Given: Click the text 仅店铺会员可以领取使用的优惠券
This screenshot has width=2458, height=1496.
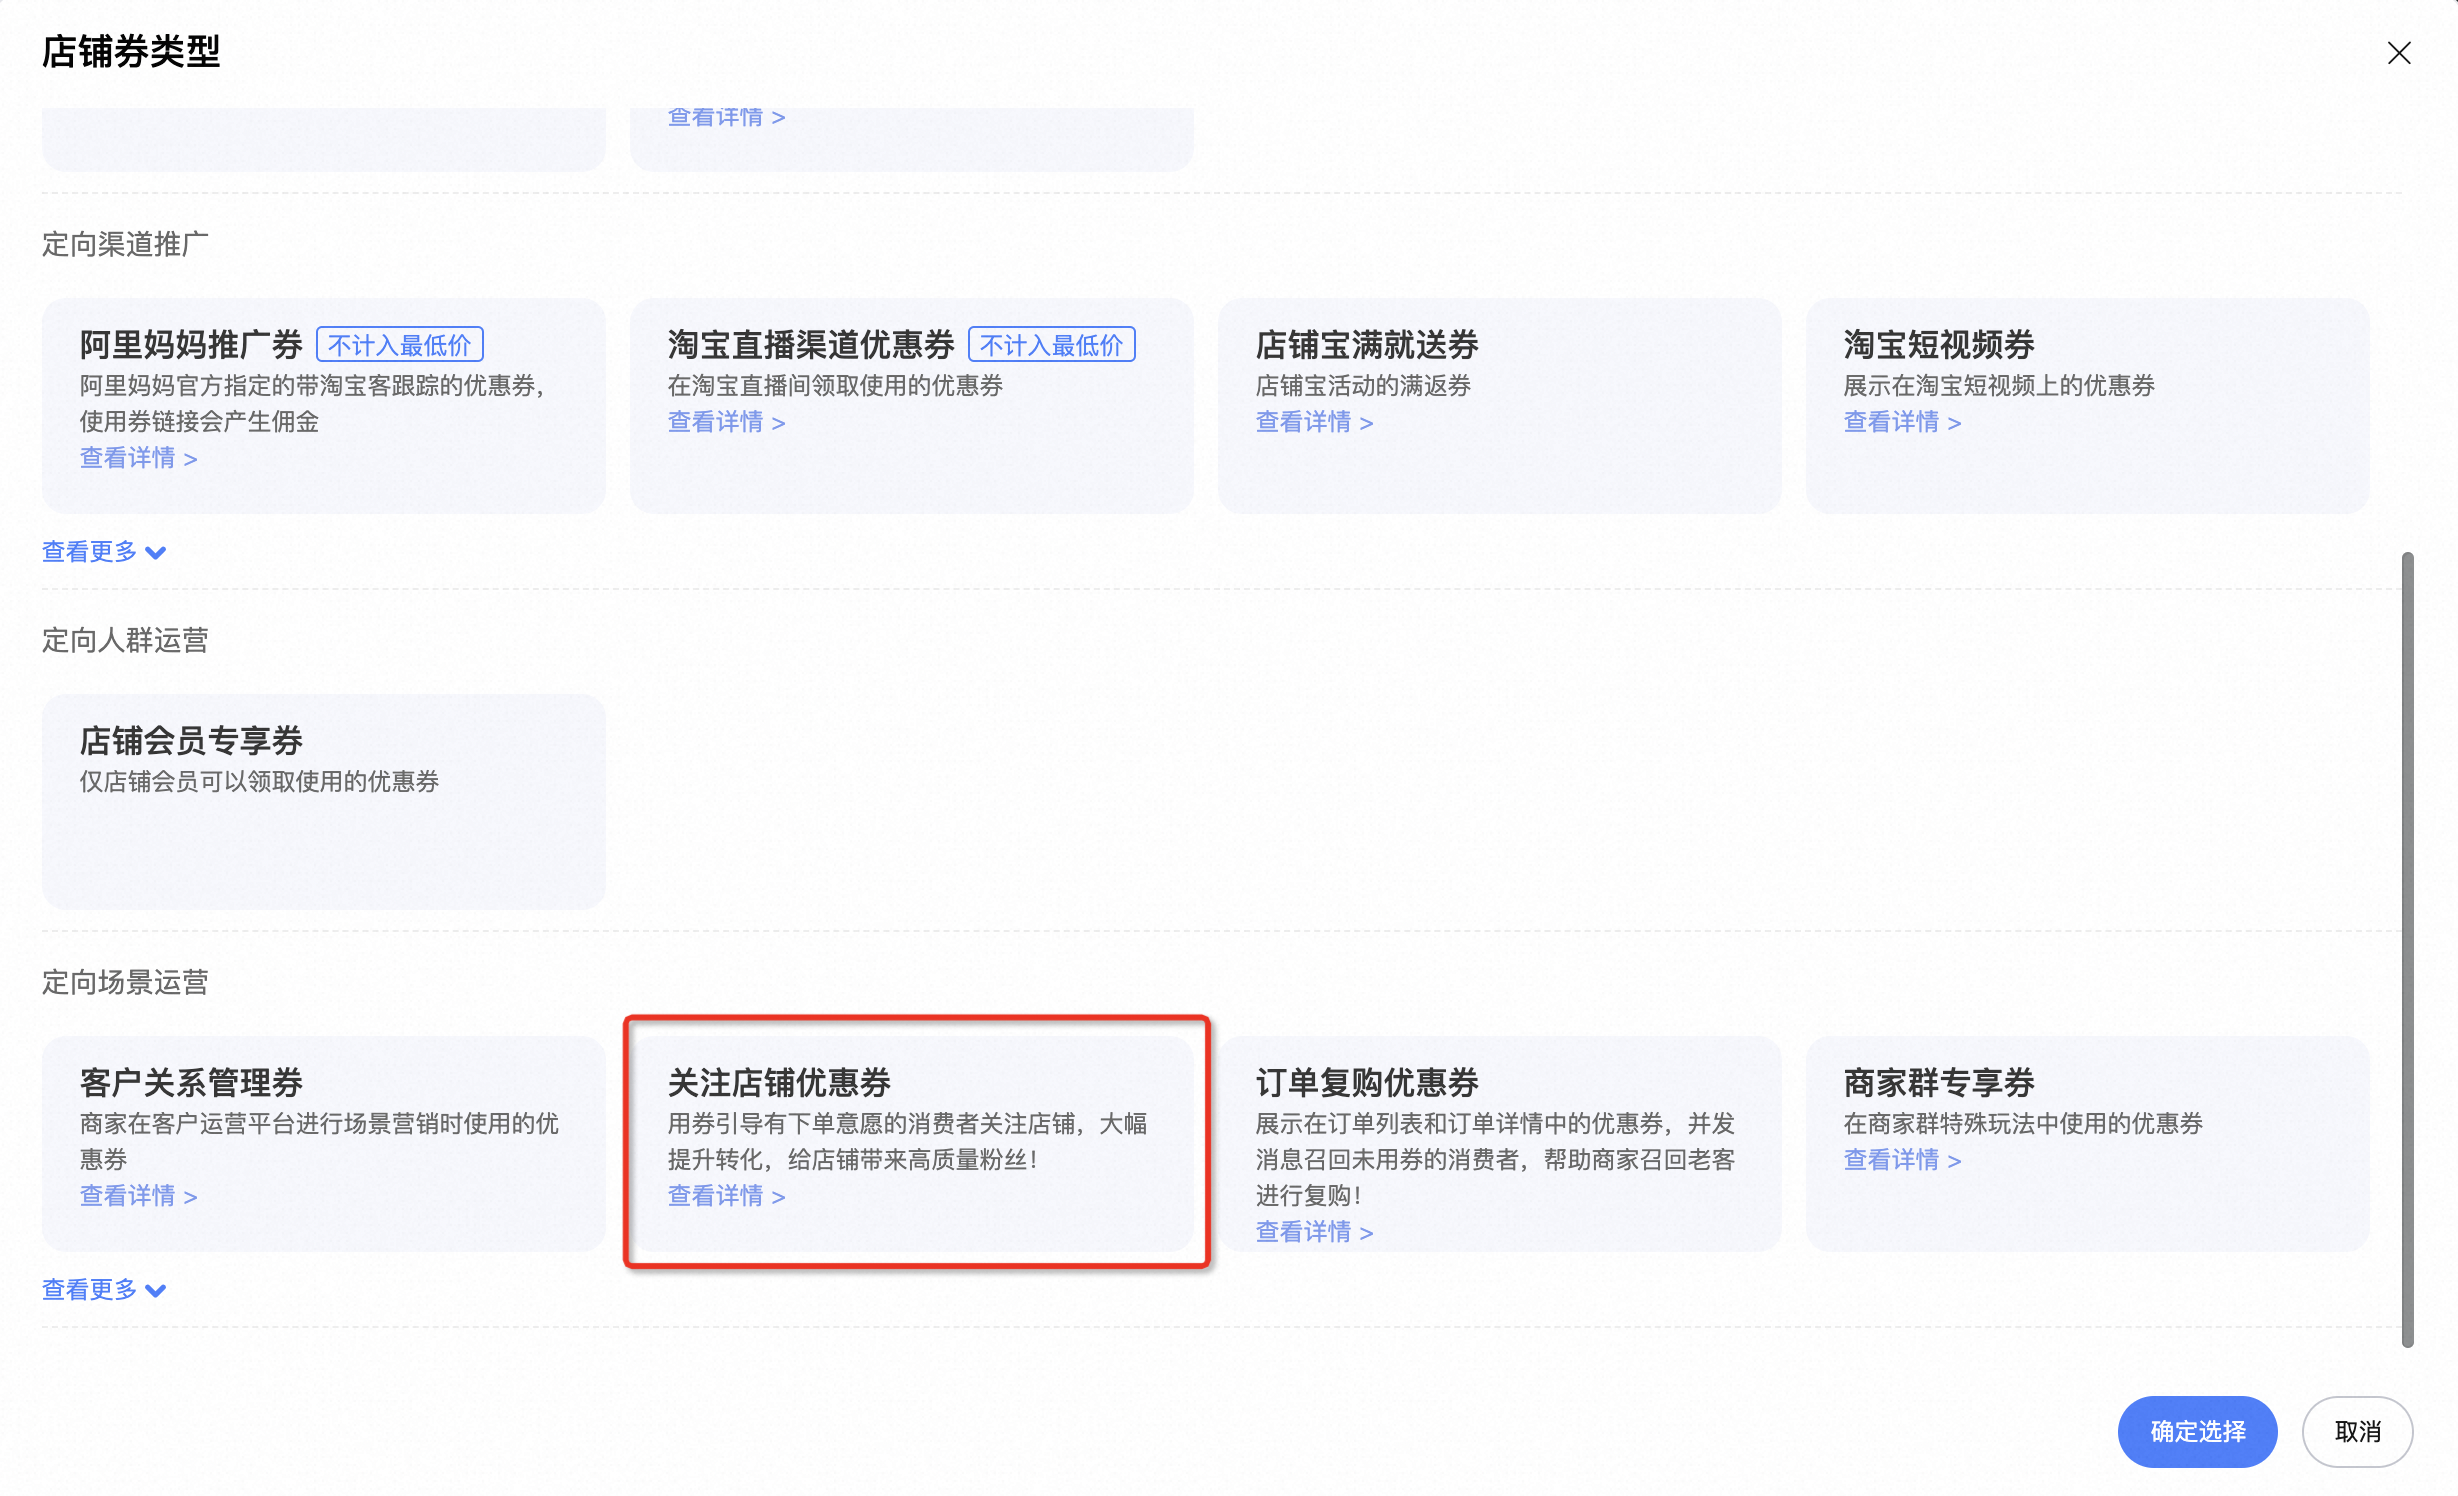Looking at the screenshot, I should coord(260,781).
